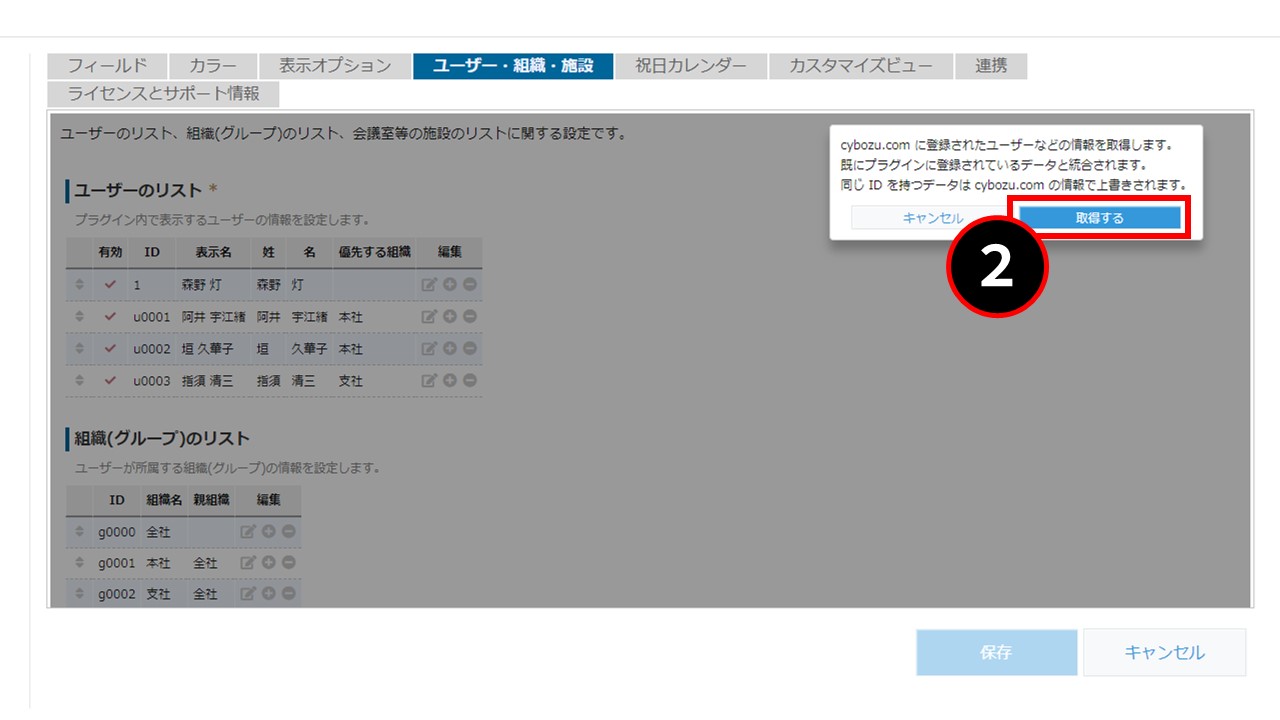Edit group g0000 全社

pos(248,532)
